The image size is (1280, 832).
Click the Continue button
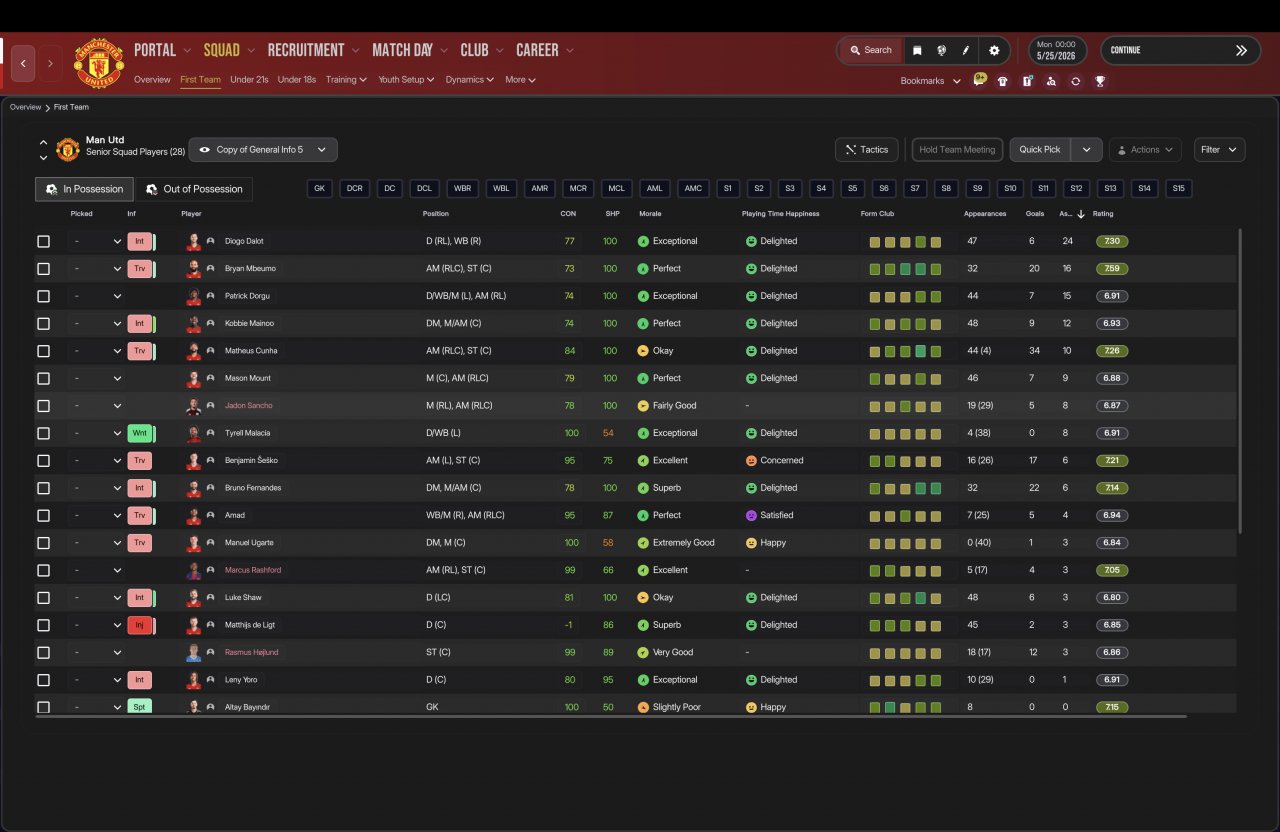[1180, 50]
